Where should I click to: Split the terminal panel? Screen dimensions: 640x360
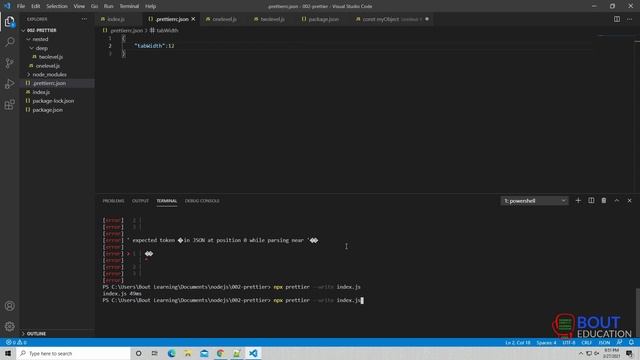coord(591,200)
